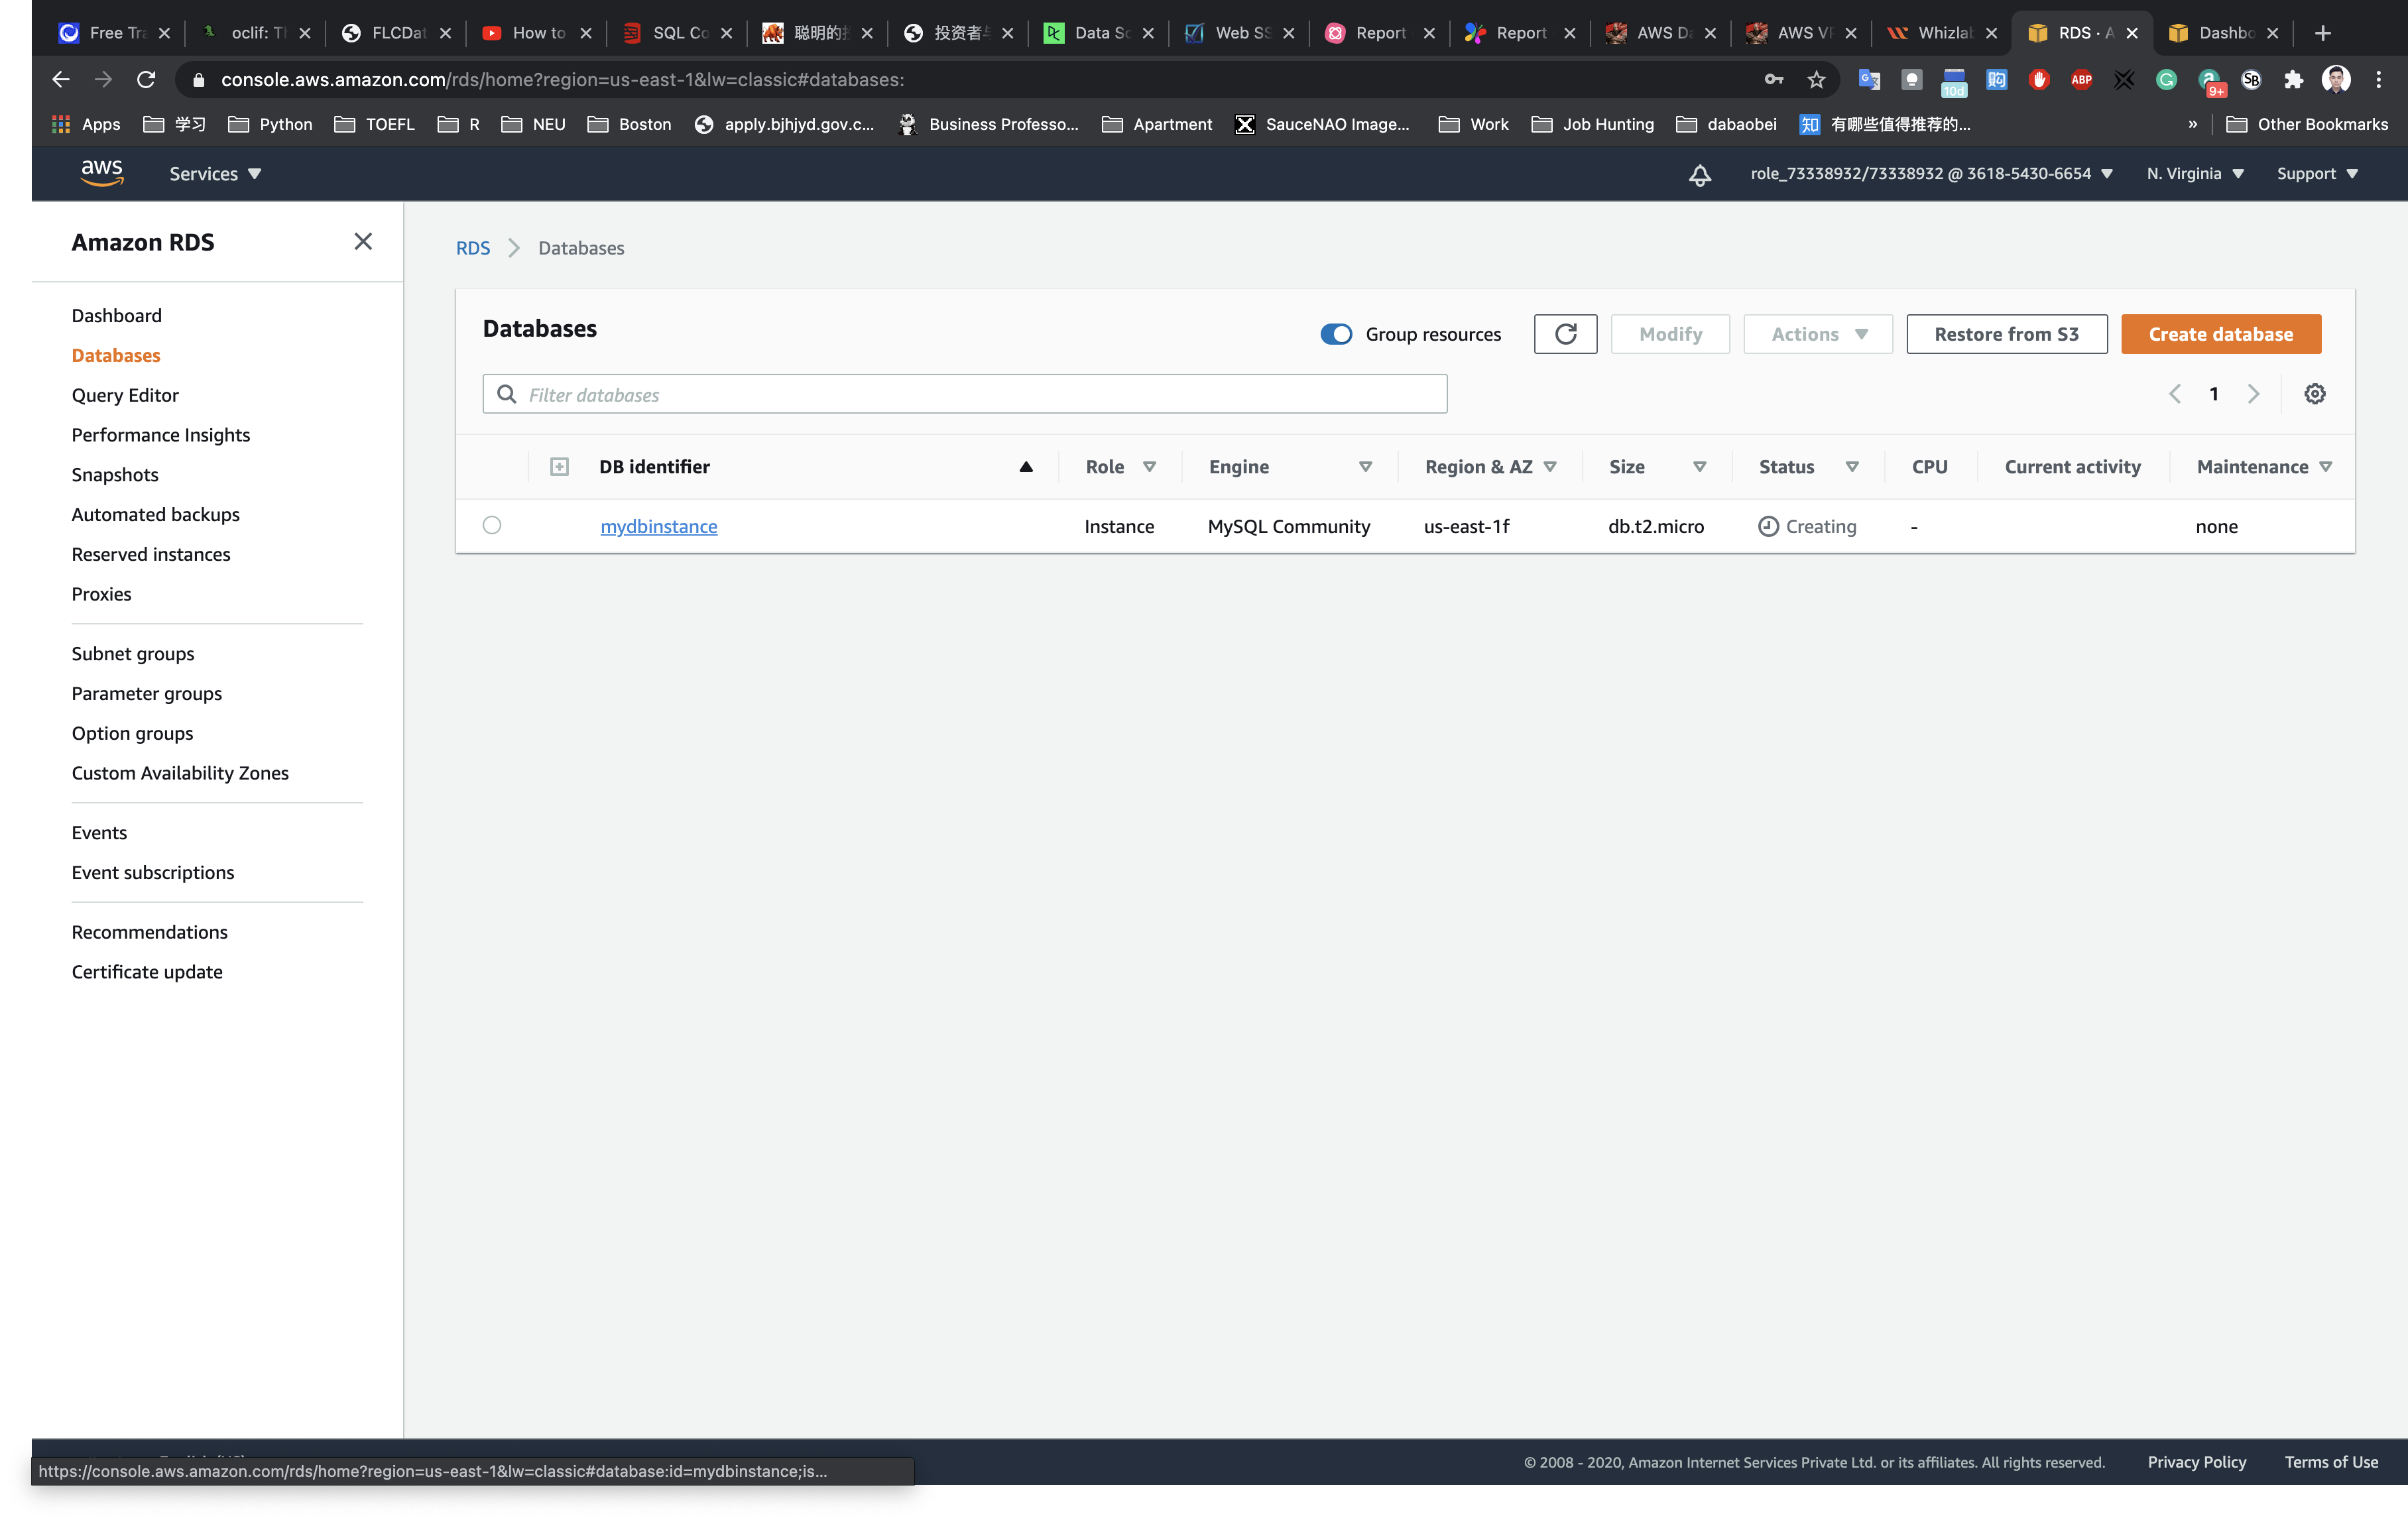Click the refresh databases icon button
This screenshot has height=1522, width=2408.
[1565, 334]
